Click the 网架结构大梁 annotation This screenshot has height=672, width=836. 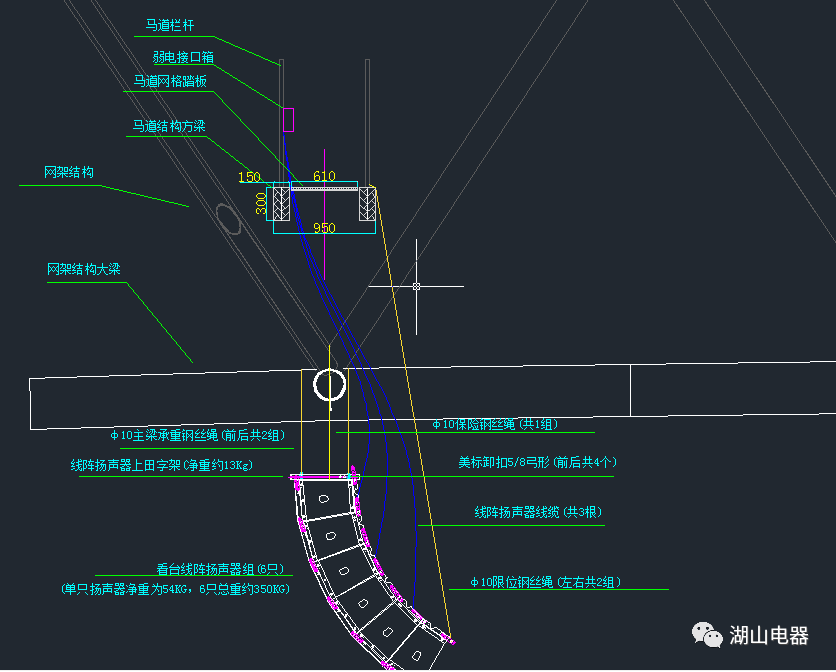(x=83, y=270)
